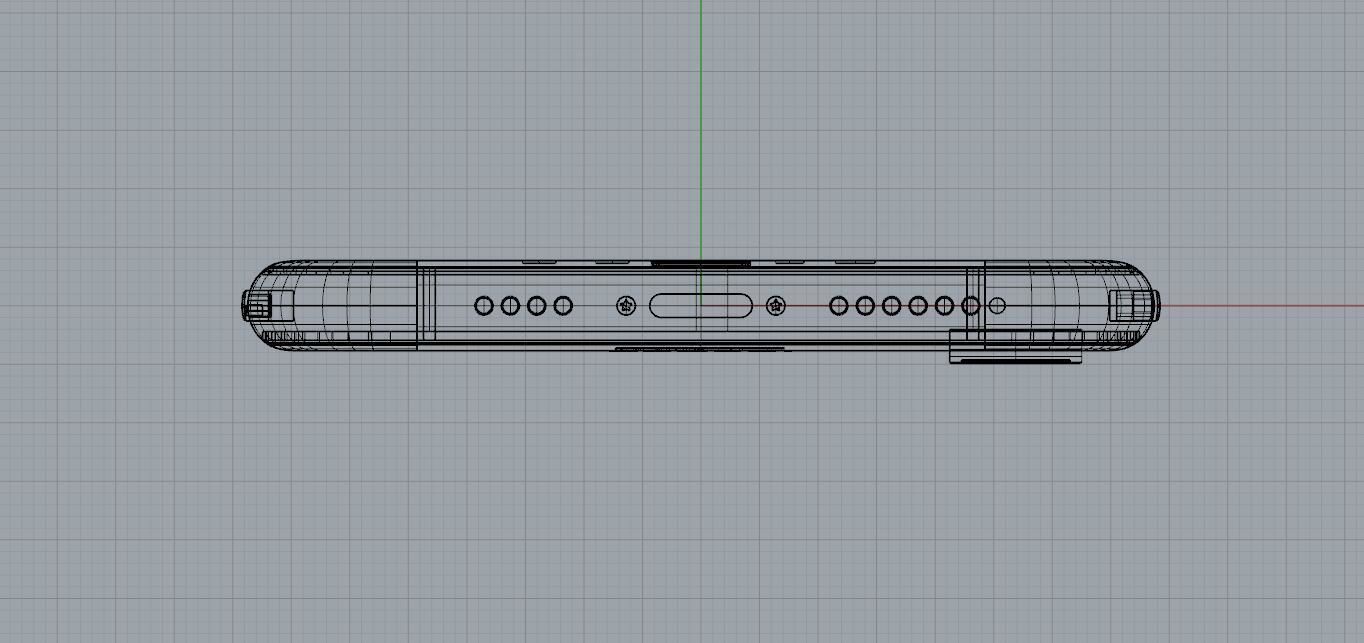Click the right pentalobe screw
The image size is (1364, 643).
coord(776,306)
